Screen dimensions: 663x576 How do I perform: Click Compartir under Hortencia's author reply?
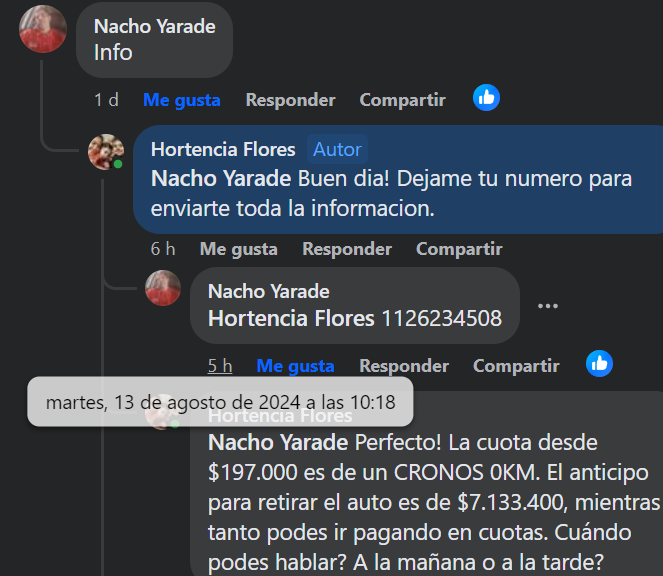pyautogui.click(x=459, y=249)
